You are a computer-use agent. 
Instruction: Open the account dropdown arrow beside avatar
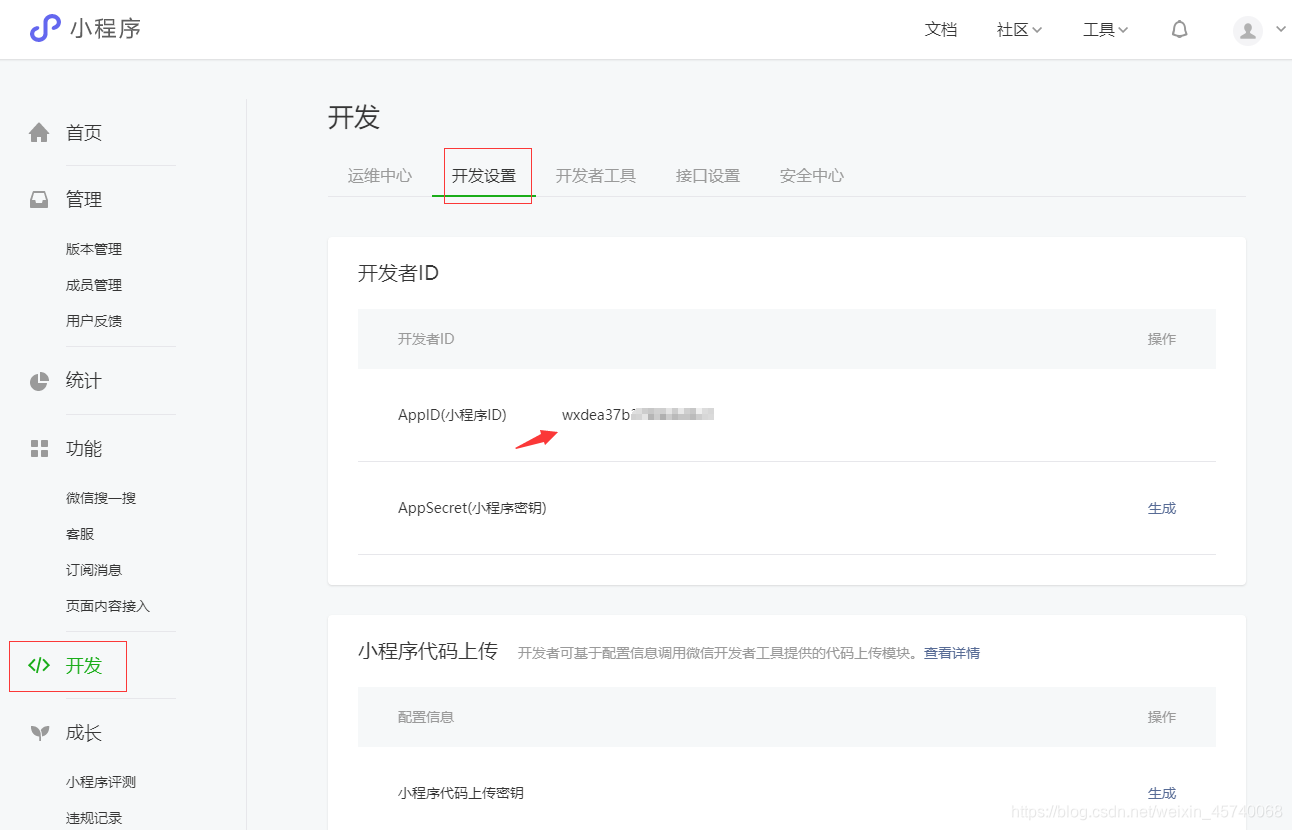pyautogui.click(x=1280, y=30)
